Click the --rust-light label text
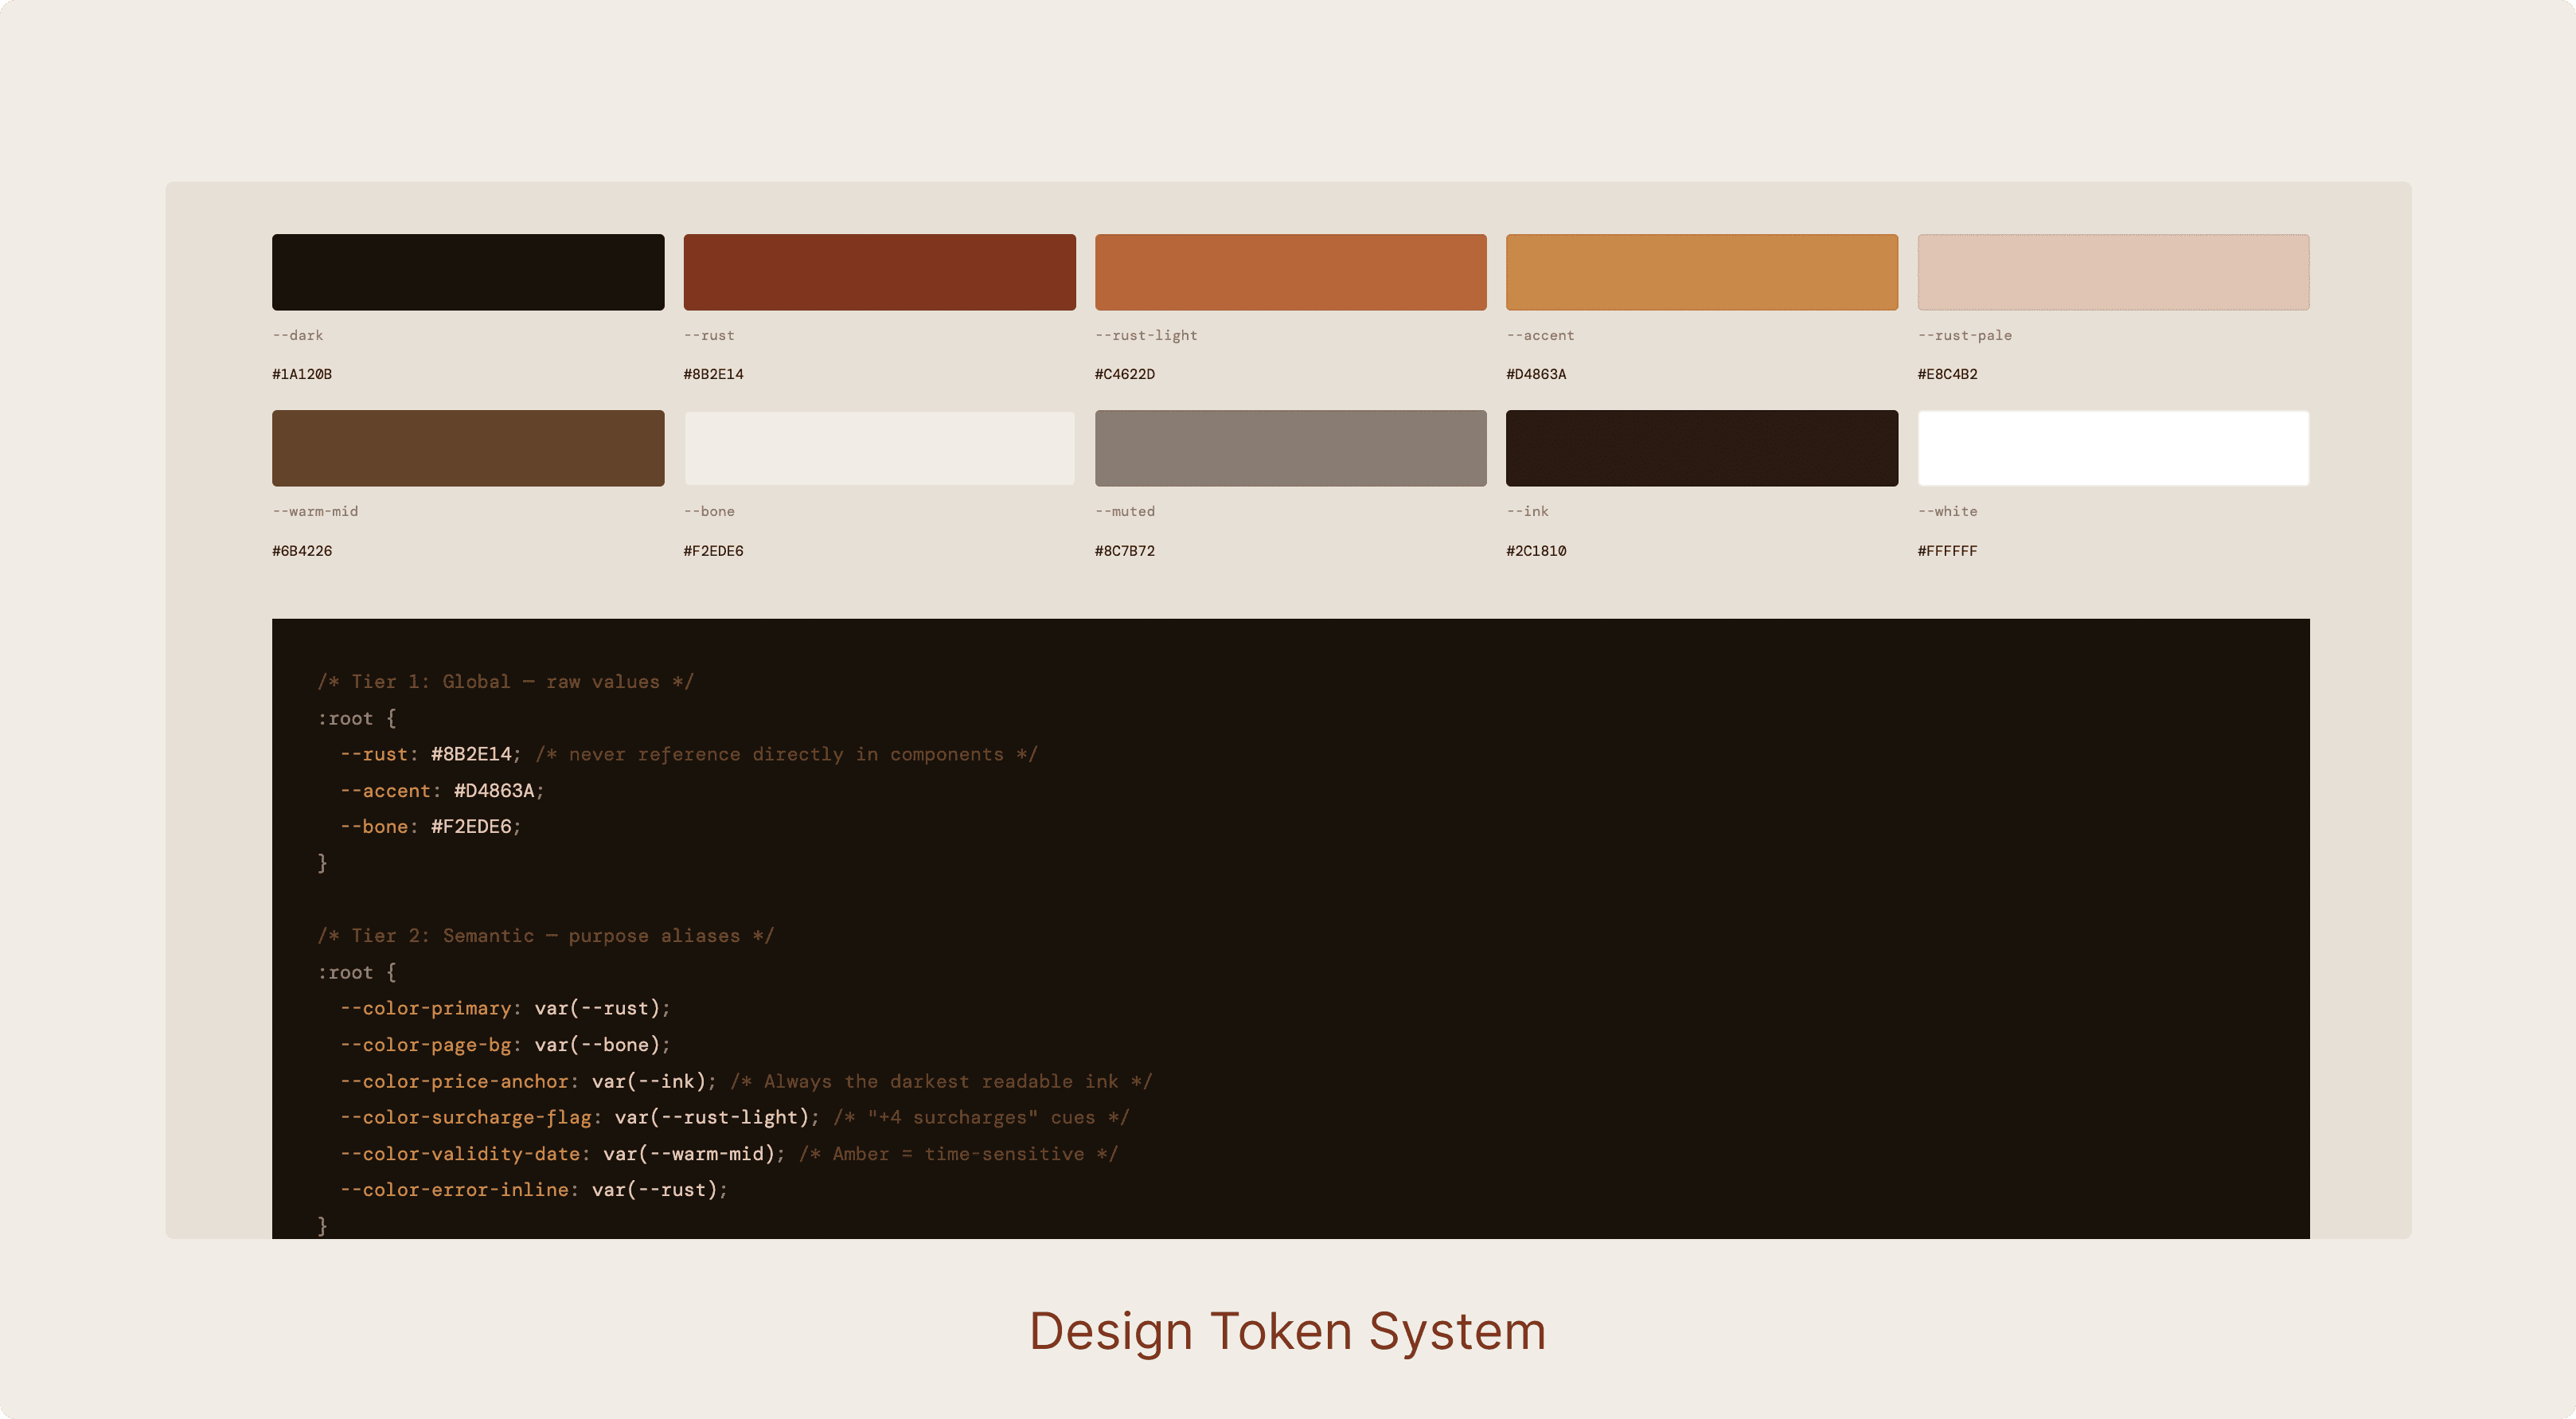Viewport: 2576px width, 1419px height. tap(1145, 335)
